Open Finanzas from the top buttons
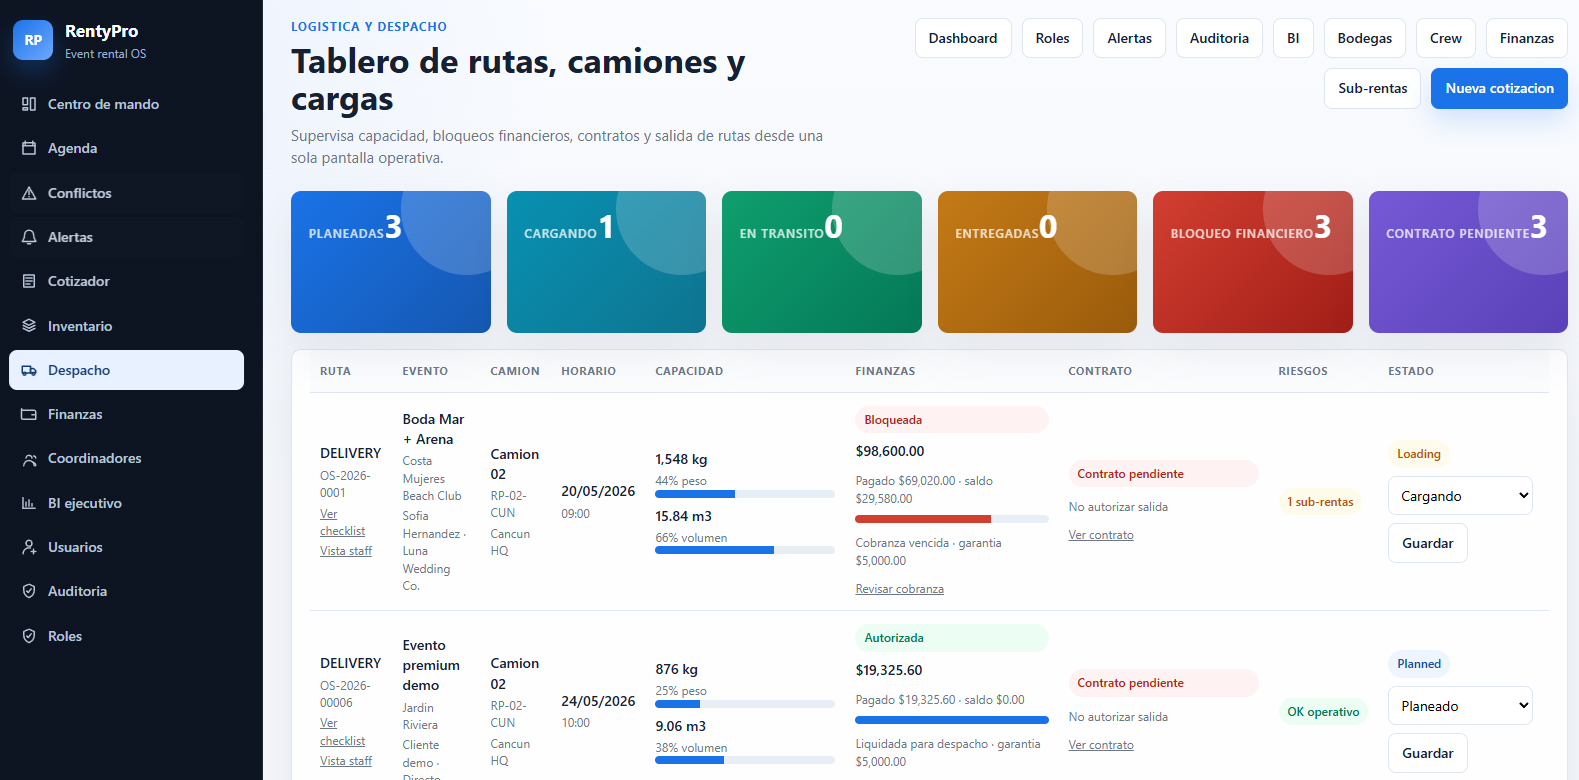The width and height of the screenshot is (1579, 780). pos(1527,38)
